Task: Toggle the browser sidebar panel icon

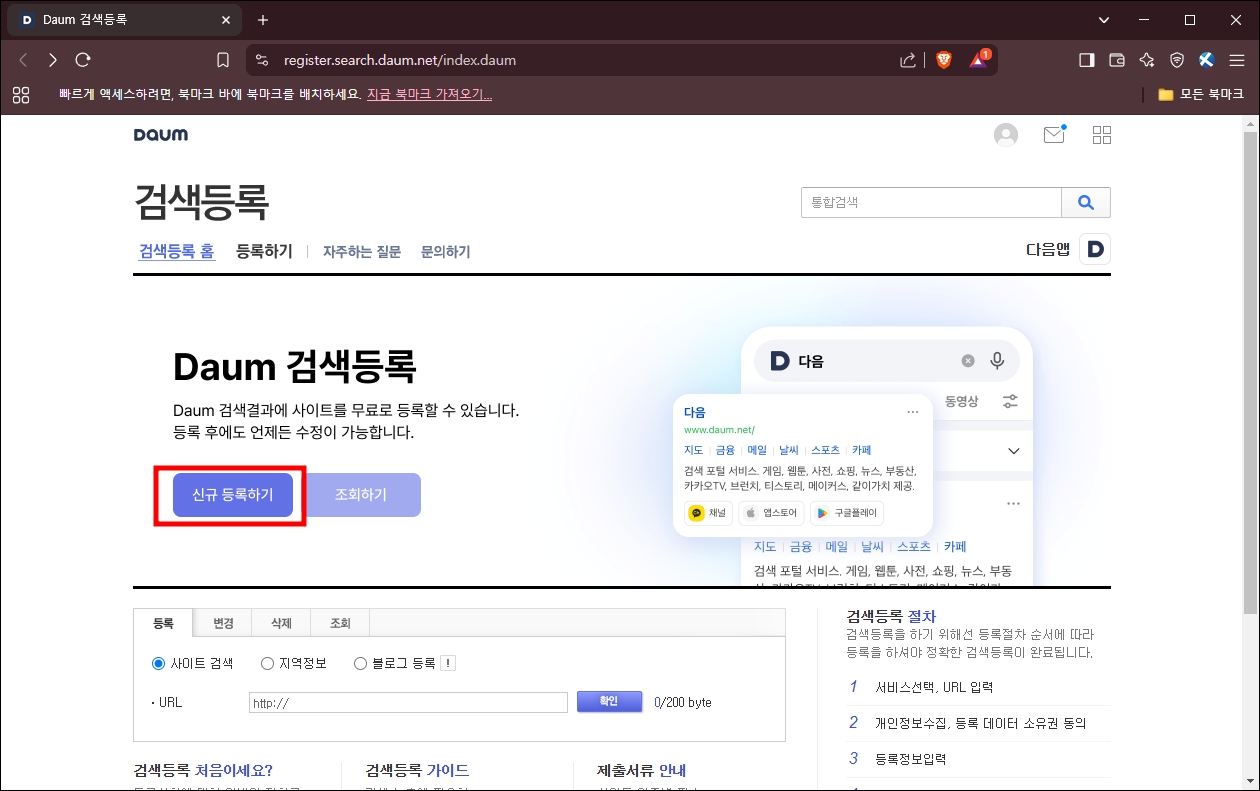Action: pos(1086,60)
